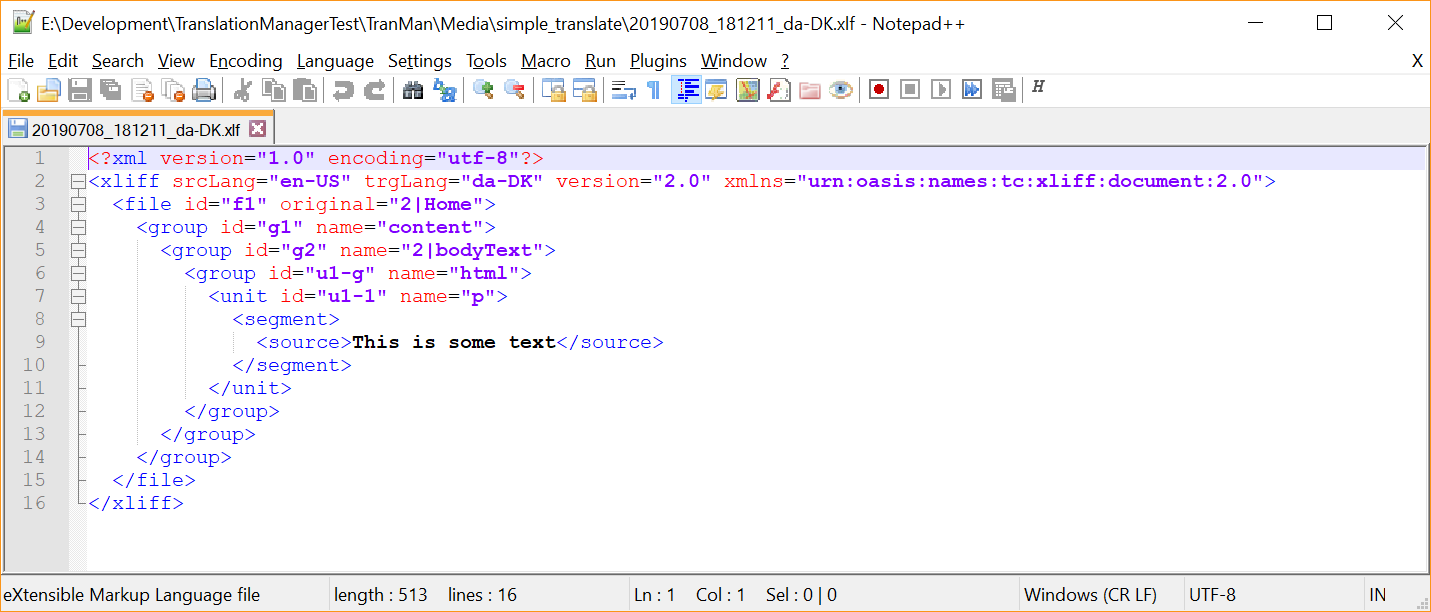The height and width of the screenshot is (612, 1431).
Task: Click Run macro multiple times icon
Action: [972, 90]
